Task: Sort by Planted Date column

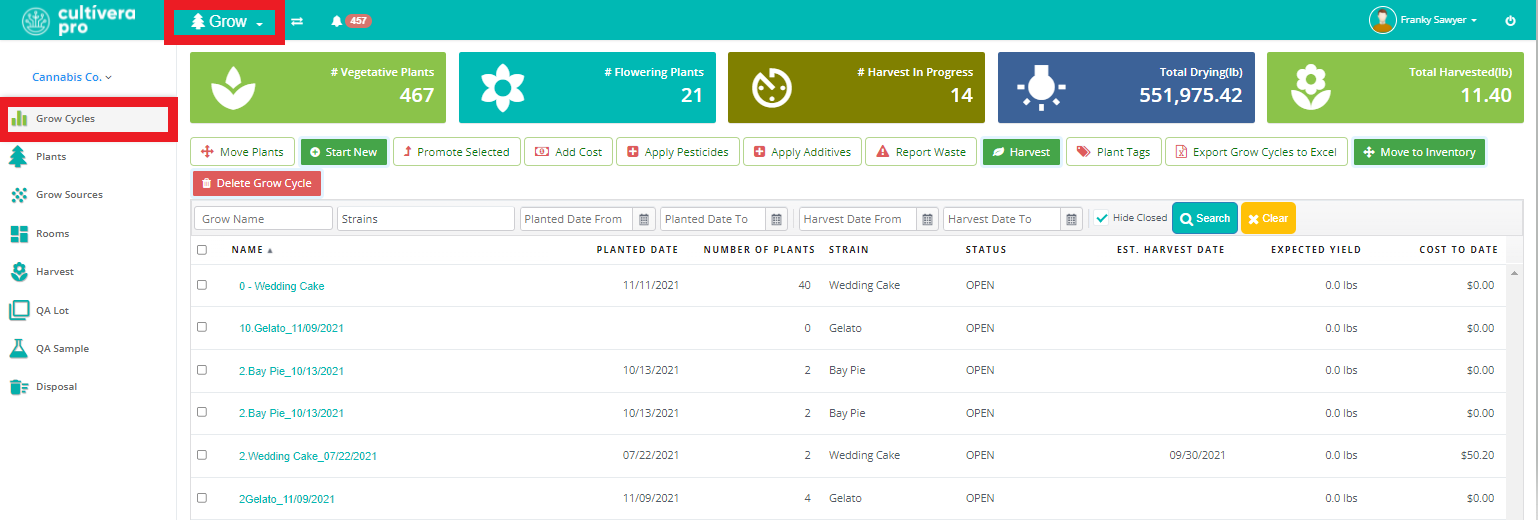Action: 637,250
